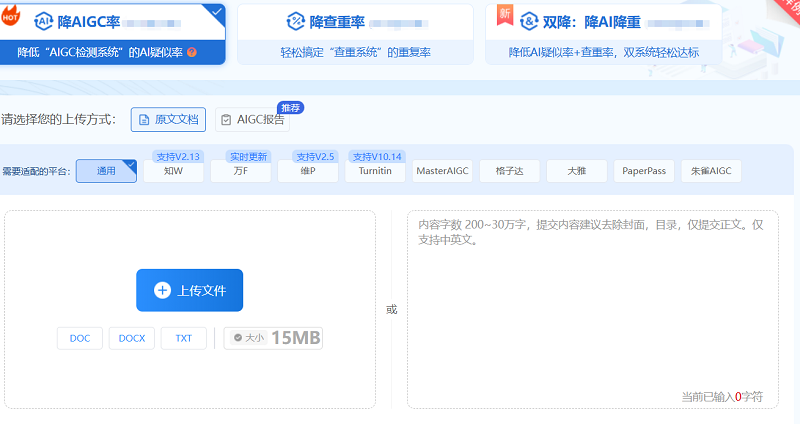Click the 当前已输入0字符 counter text

pyautogui.click(x=722, y=396)
